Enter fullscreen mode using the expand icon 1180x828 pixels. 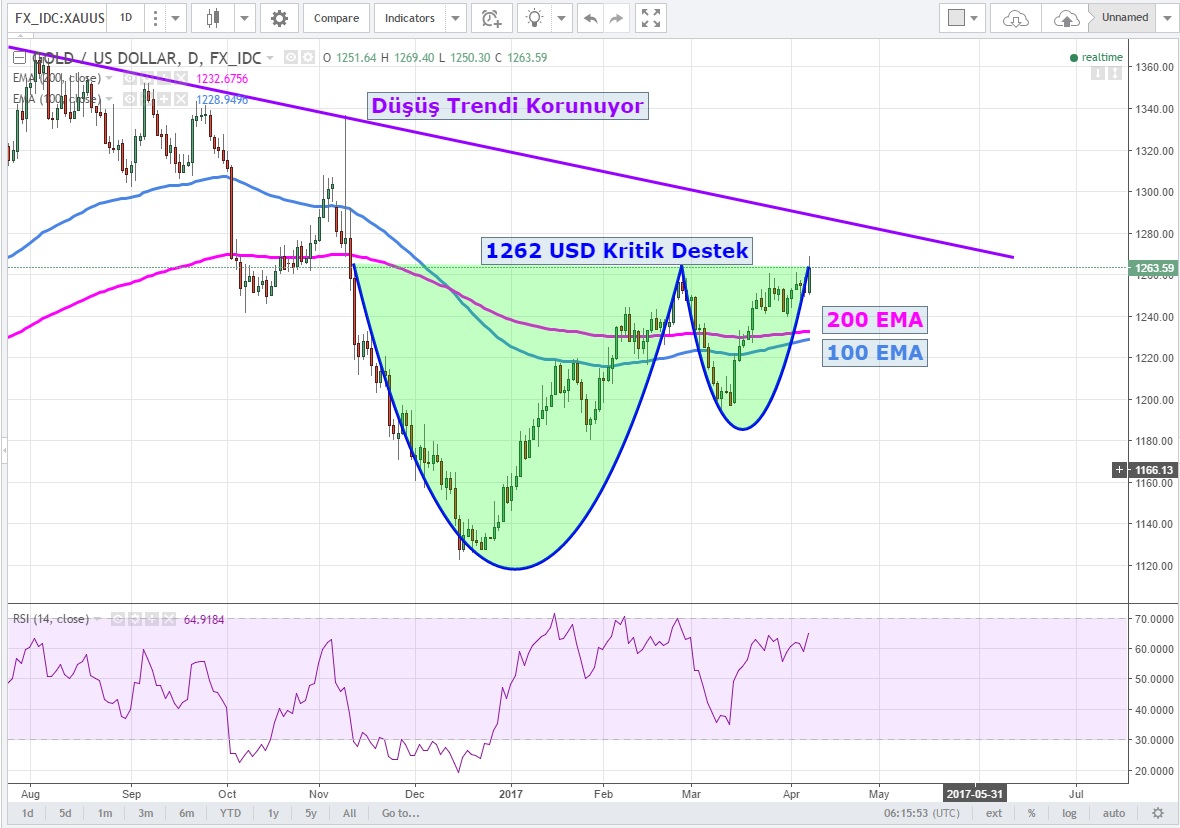(651, 18)
